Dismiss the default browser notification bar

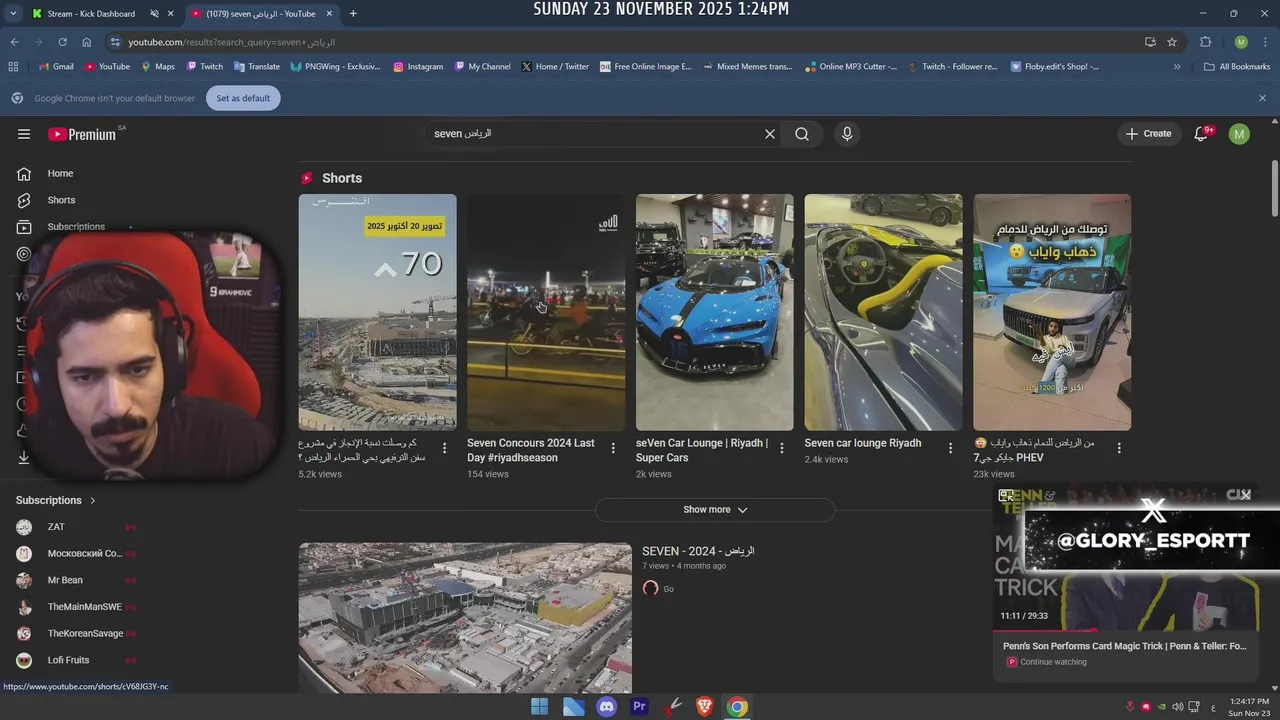click(x=1262, y=98)
